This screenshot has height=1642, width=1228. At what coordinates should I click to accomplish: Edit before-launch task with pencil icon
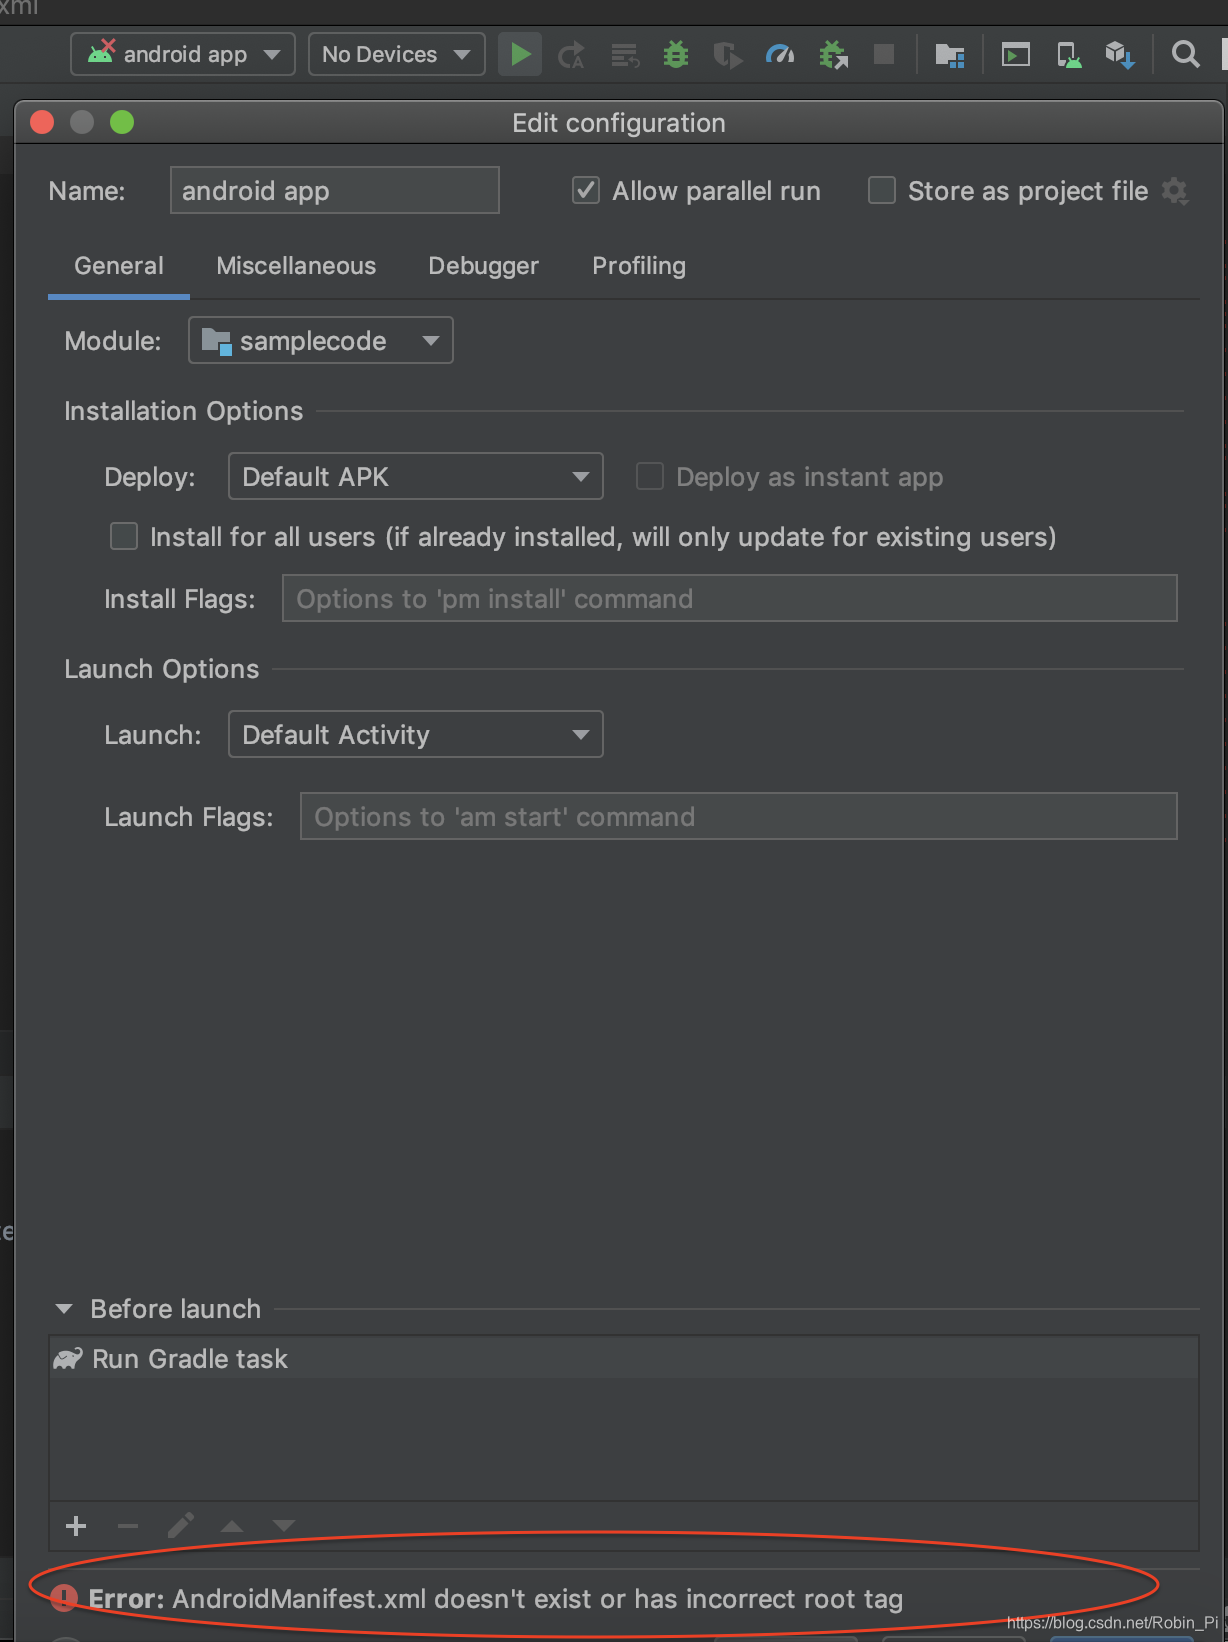[180, 1526]
